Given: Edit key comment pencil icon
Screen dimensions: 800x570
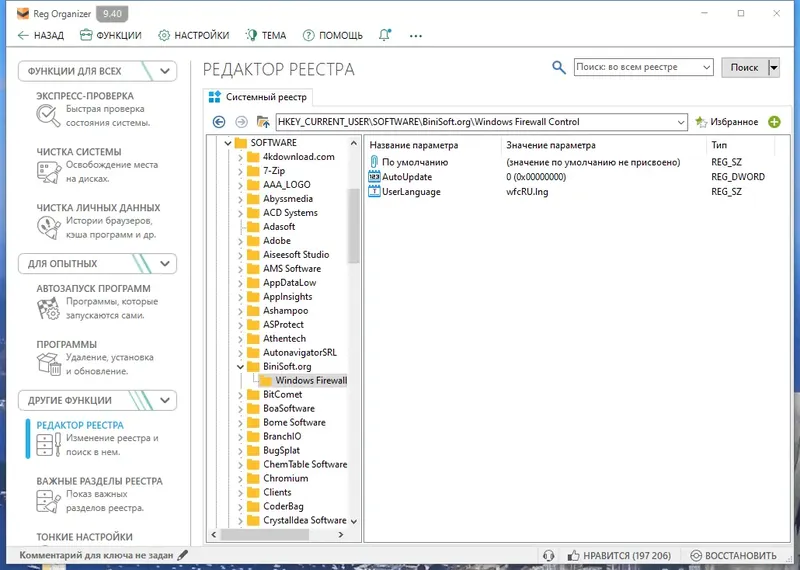Looking at the screenshot, I should coord(182,555).
